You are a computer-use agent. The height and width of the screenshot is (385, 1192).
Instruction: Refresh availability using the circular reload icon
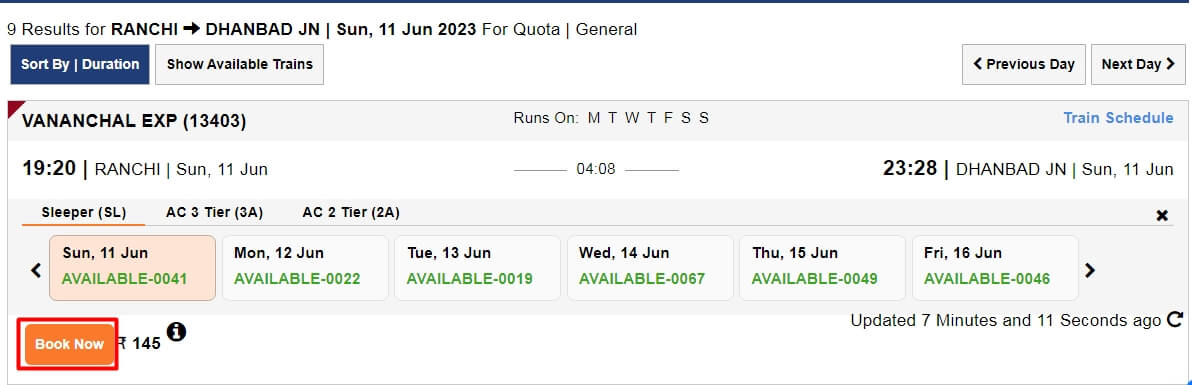[1175, 320]
